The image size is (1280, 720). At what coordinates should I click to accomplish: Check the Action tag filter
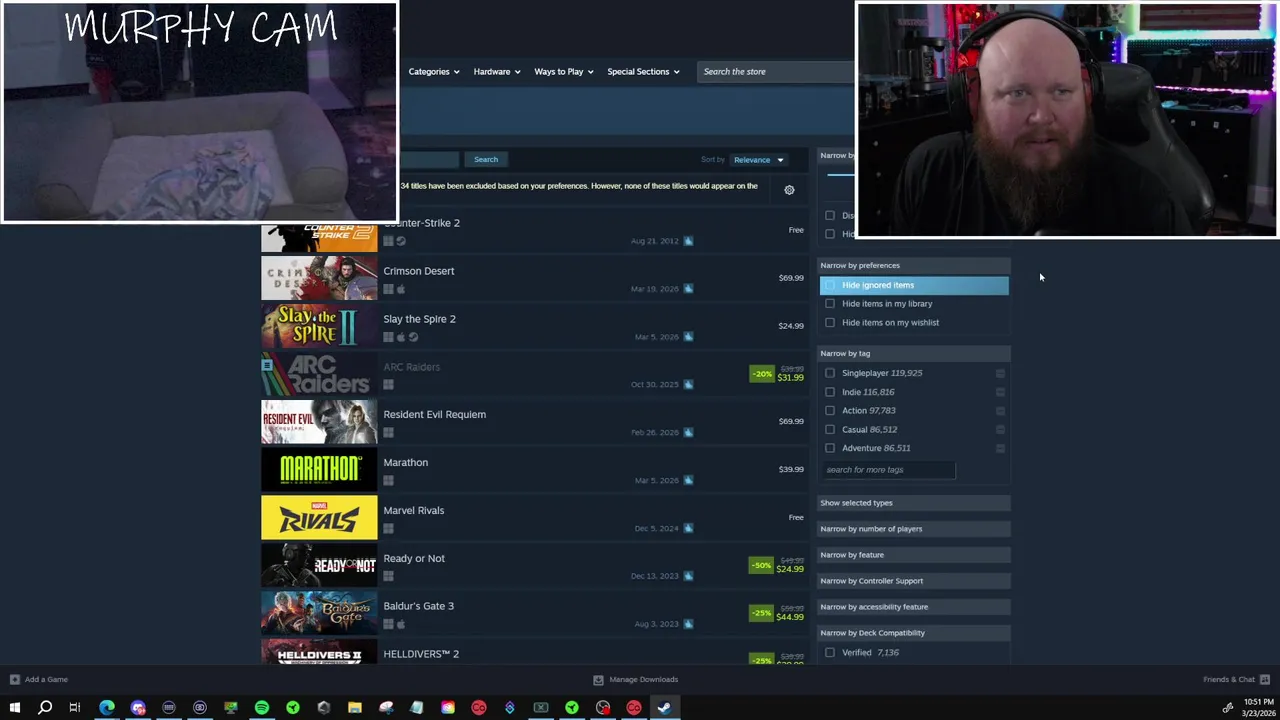click(830, 410)
